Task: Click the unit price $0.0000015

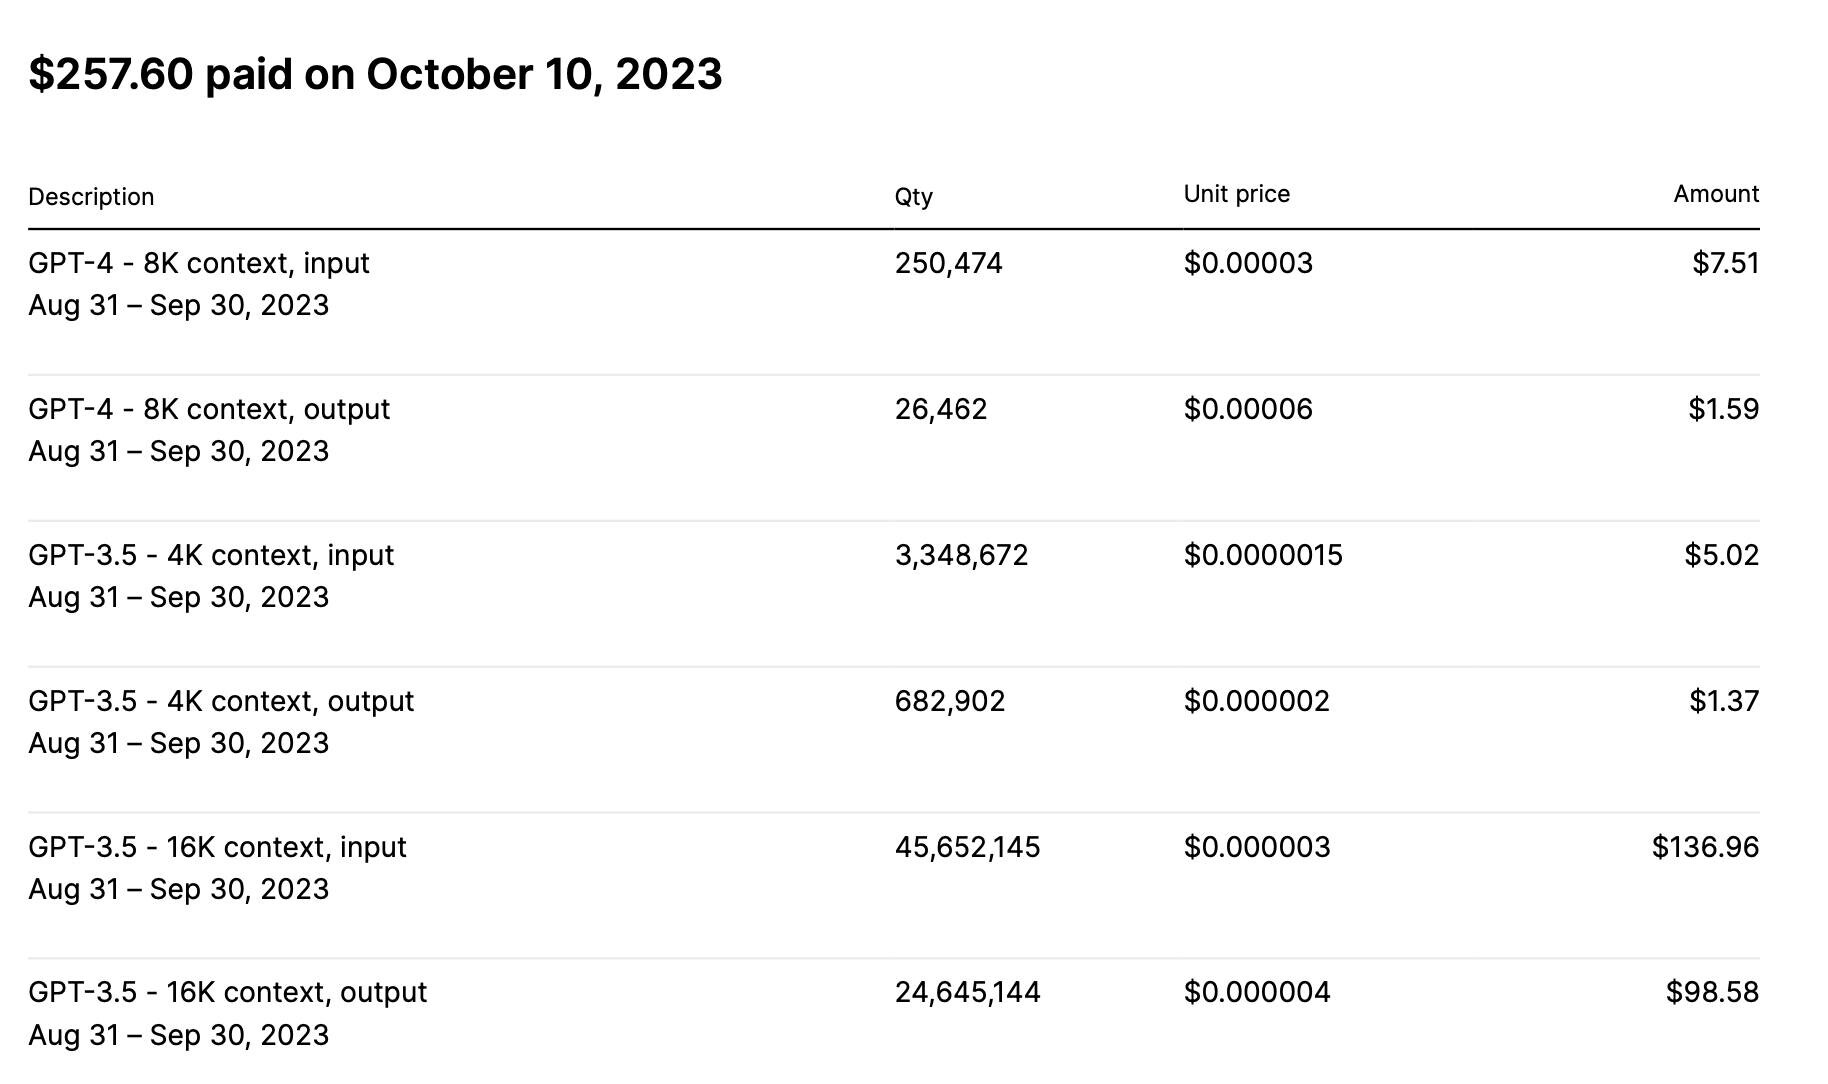Action: tap(1263, 555)
